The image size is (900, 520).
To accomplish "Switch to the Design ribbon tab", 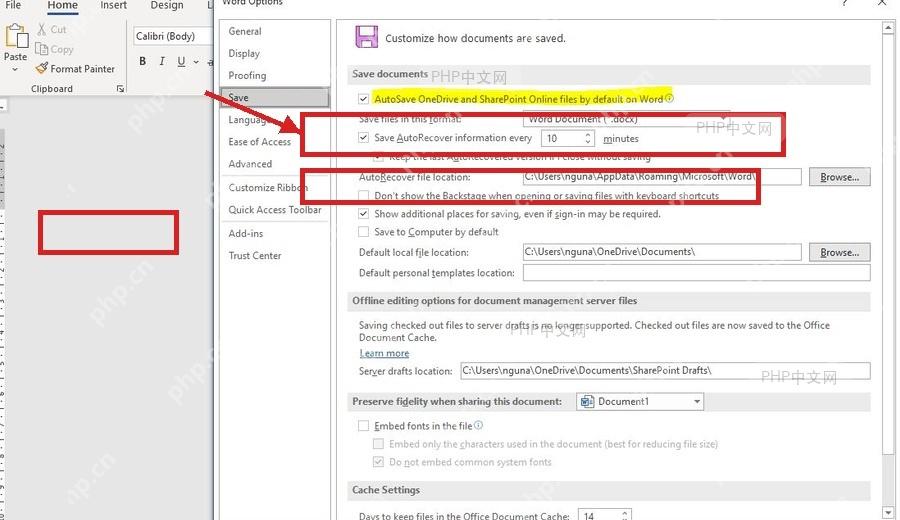I will [x=167, y=5].
